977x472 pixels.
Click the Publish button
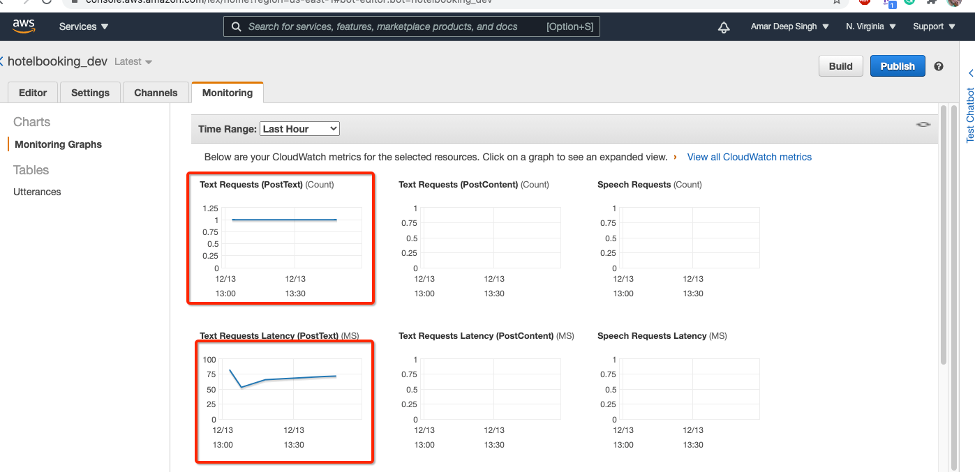897,66
